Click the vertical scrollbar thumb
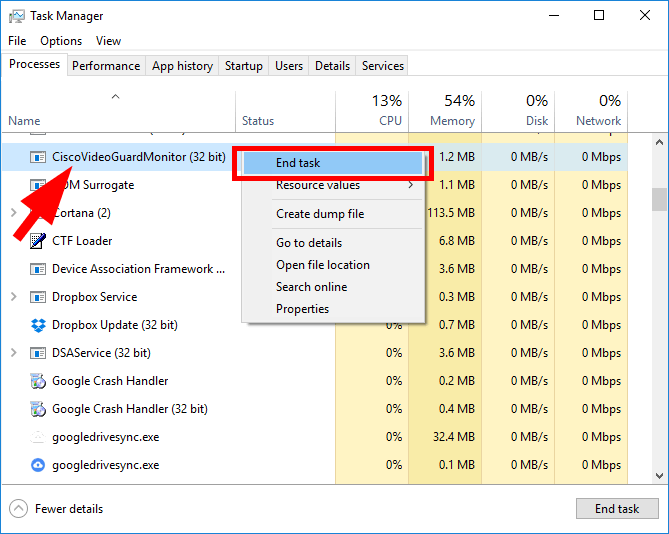669x534 pixels. (x=660, y=199)
